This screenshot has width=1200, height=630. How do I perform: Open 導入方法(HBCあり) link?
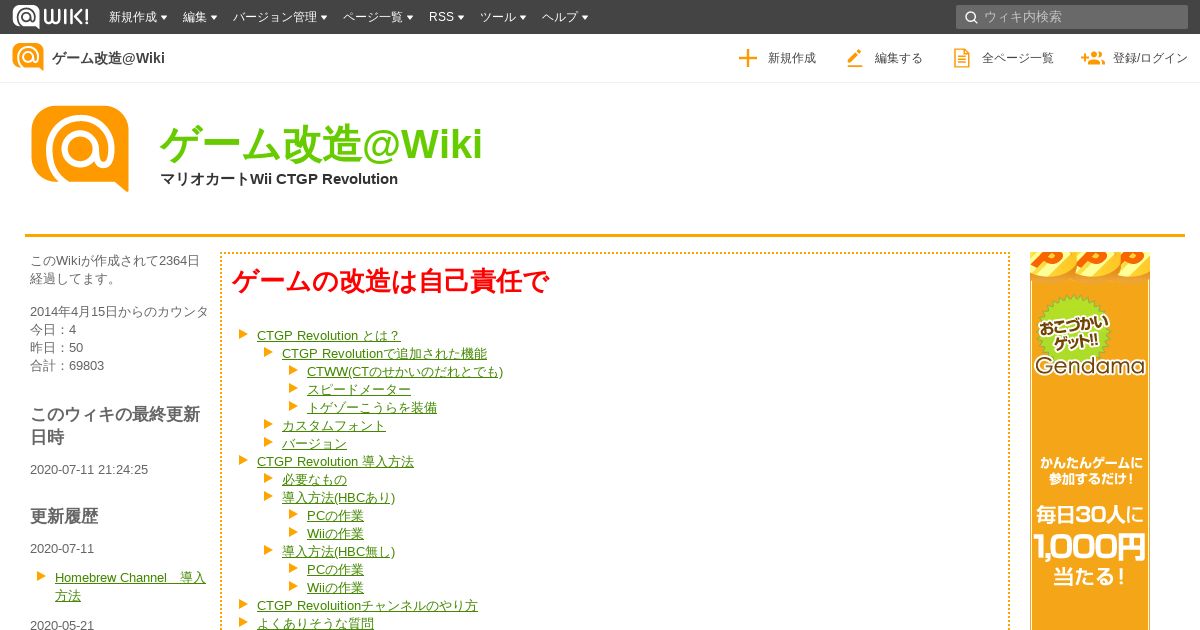(338, 497)
